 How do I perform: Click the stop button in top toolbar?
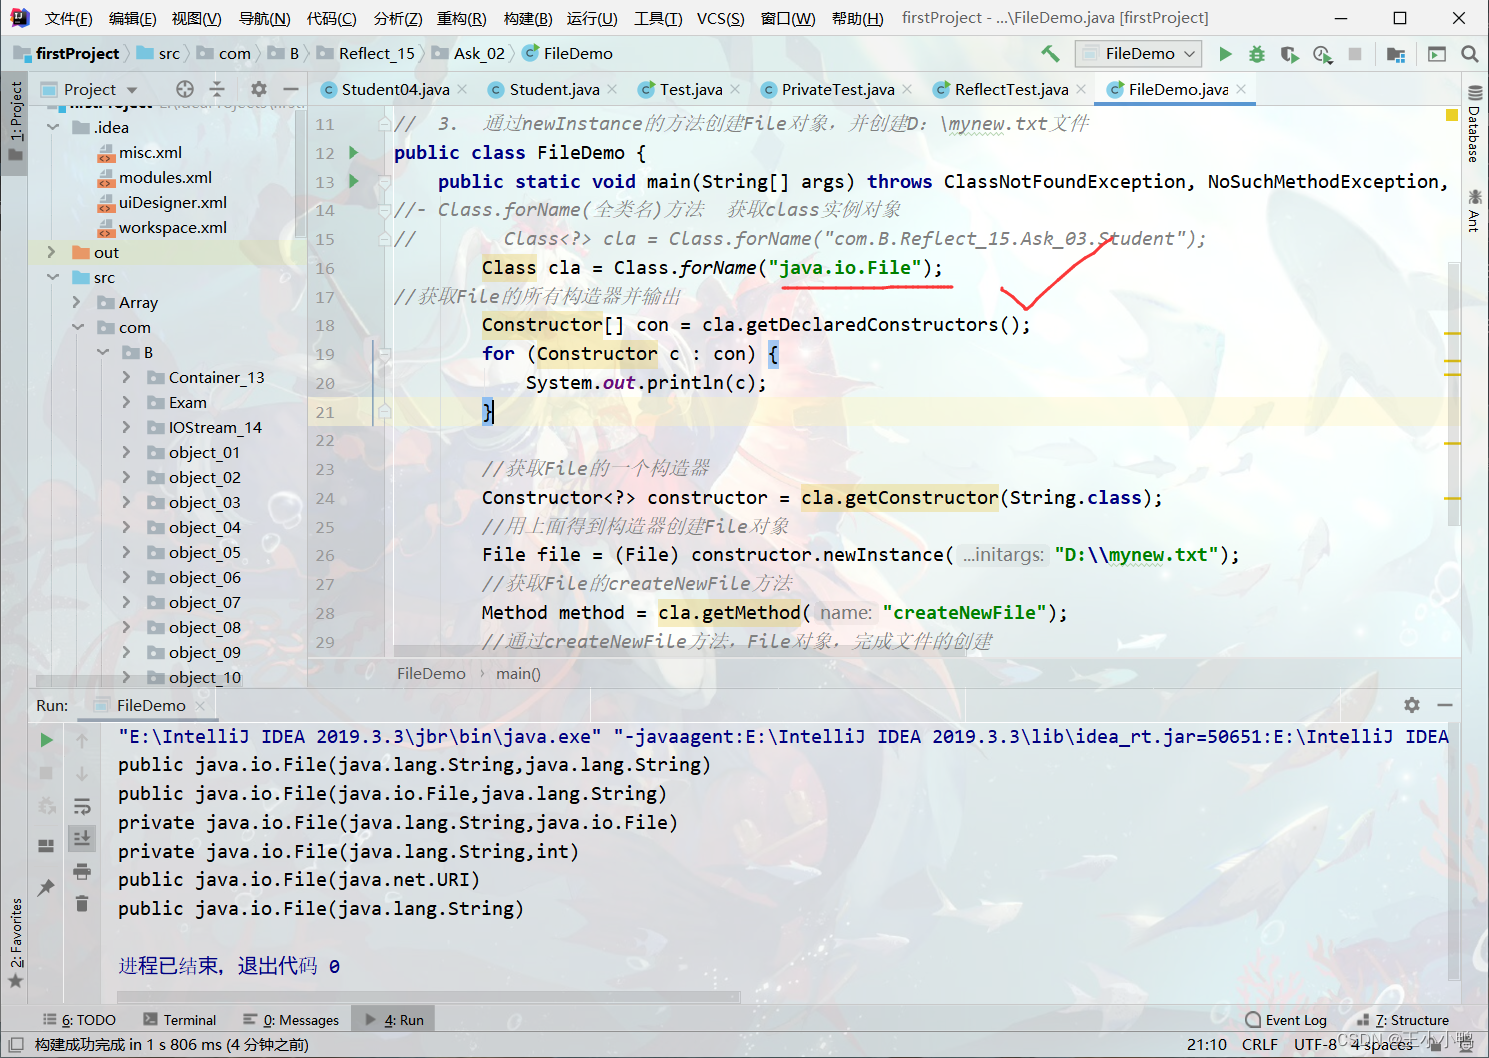tap(1355, 54)
